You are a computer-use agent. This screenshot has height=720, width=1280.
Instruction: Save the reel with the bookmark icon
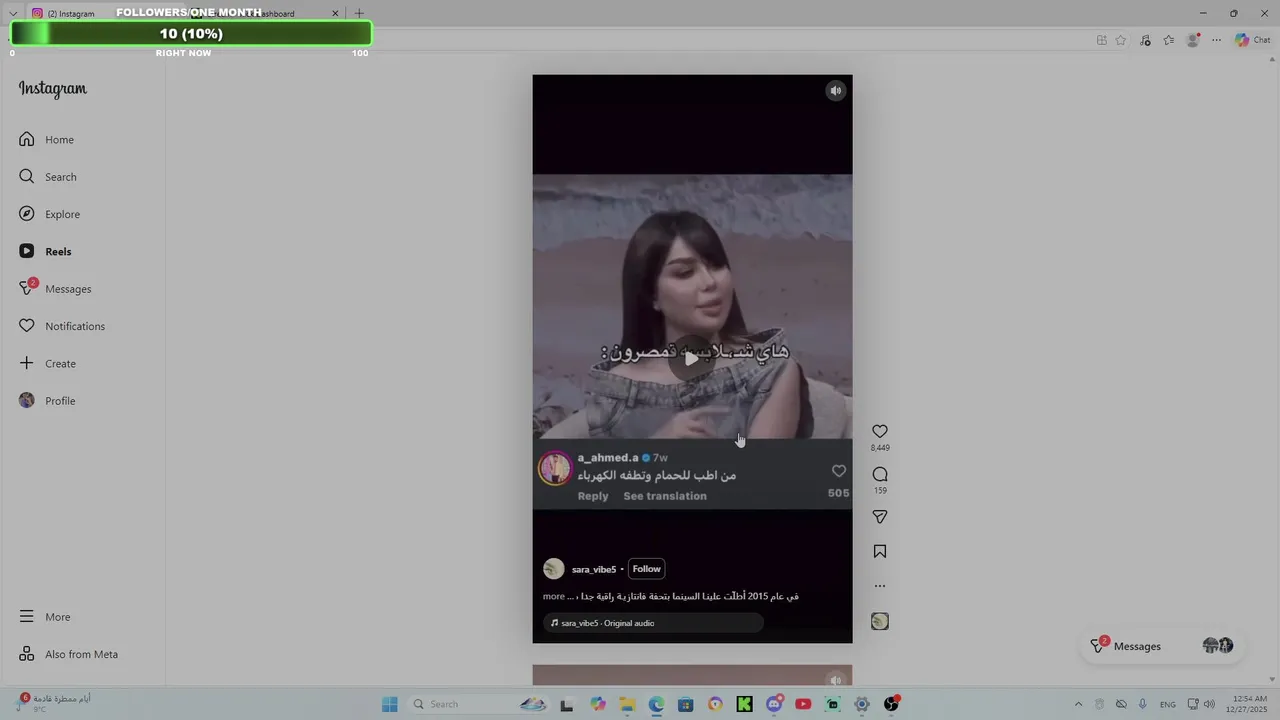(880, 551)
